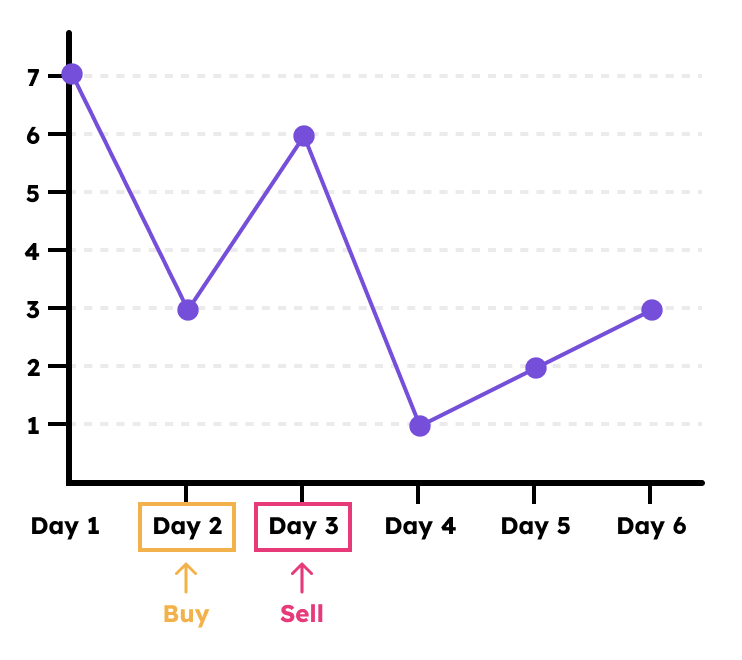
Task: Click the Day 5 x-axis label
Action: 535,526
